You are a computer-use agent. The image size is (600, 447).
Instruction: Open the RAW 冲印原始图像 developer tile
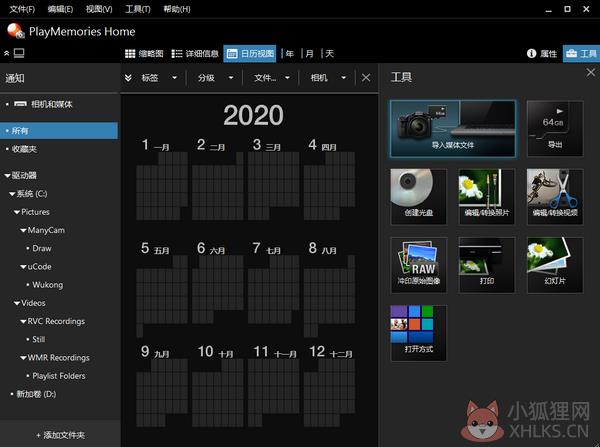419,265
